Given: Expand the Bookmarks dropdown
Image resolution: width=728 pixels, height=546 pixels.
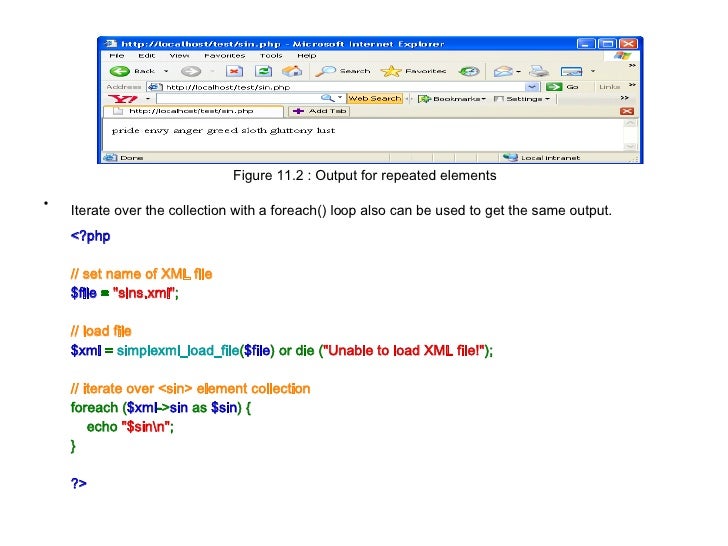Looking at the screenshot, I should coord(483,99).
